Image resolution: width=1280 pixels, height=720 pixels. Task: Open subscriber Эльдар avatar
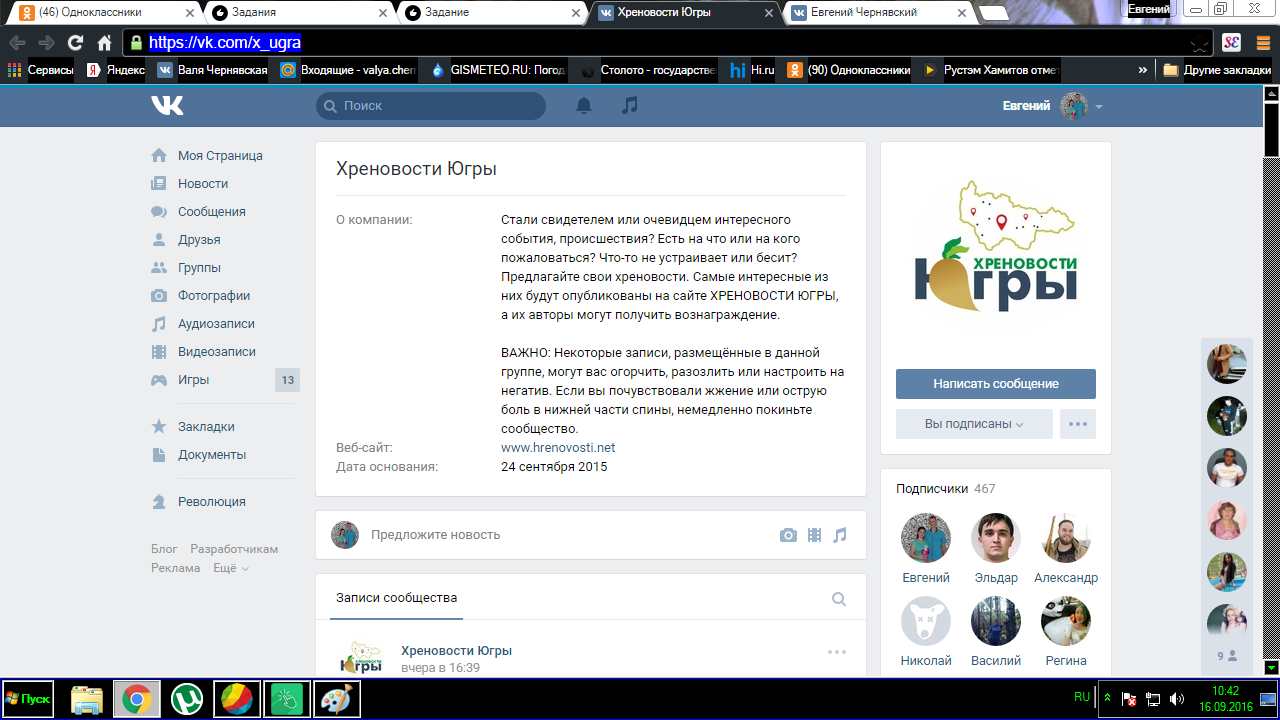(996, 538)
